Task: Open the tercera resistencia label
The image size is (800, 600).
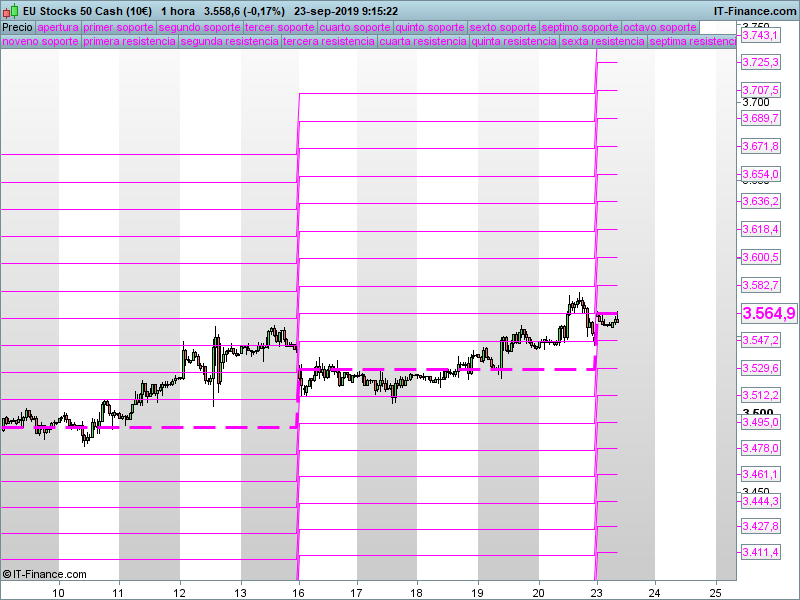Action: [x=329, y=42]
